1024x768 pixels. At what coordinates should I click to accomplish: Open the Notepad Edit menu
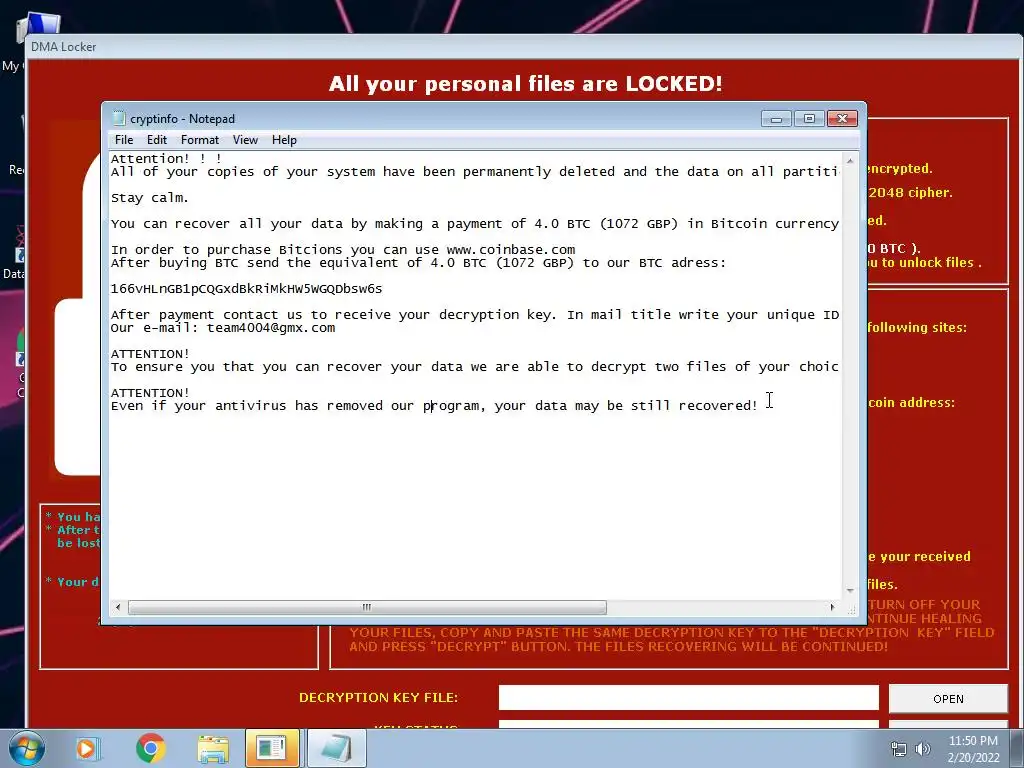(157, 140)
